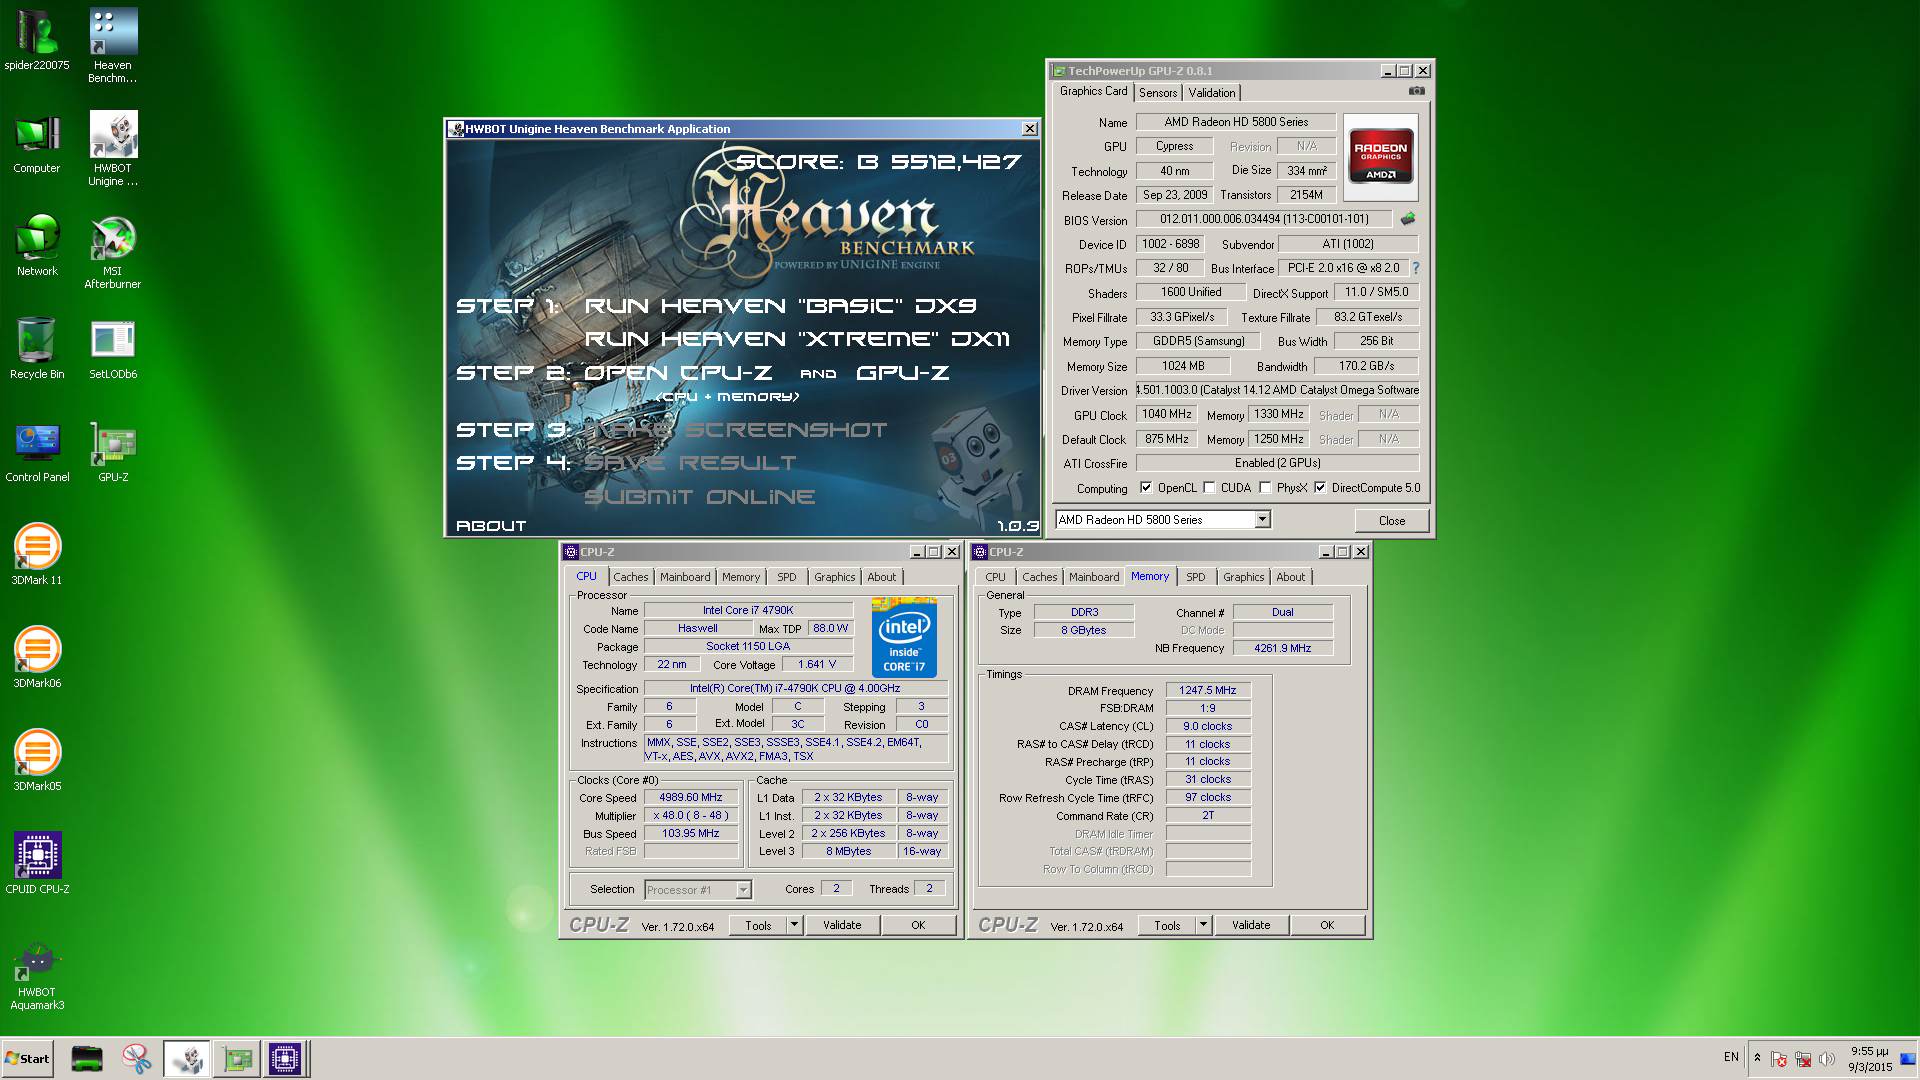Open the spider220075 desktop icon

(x=37, y=40)
